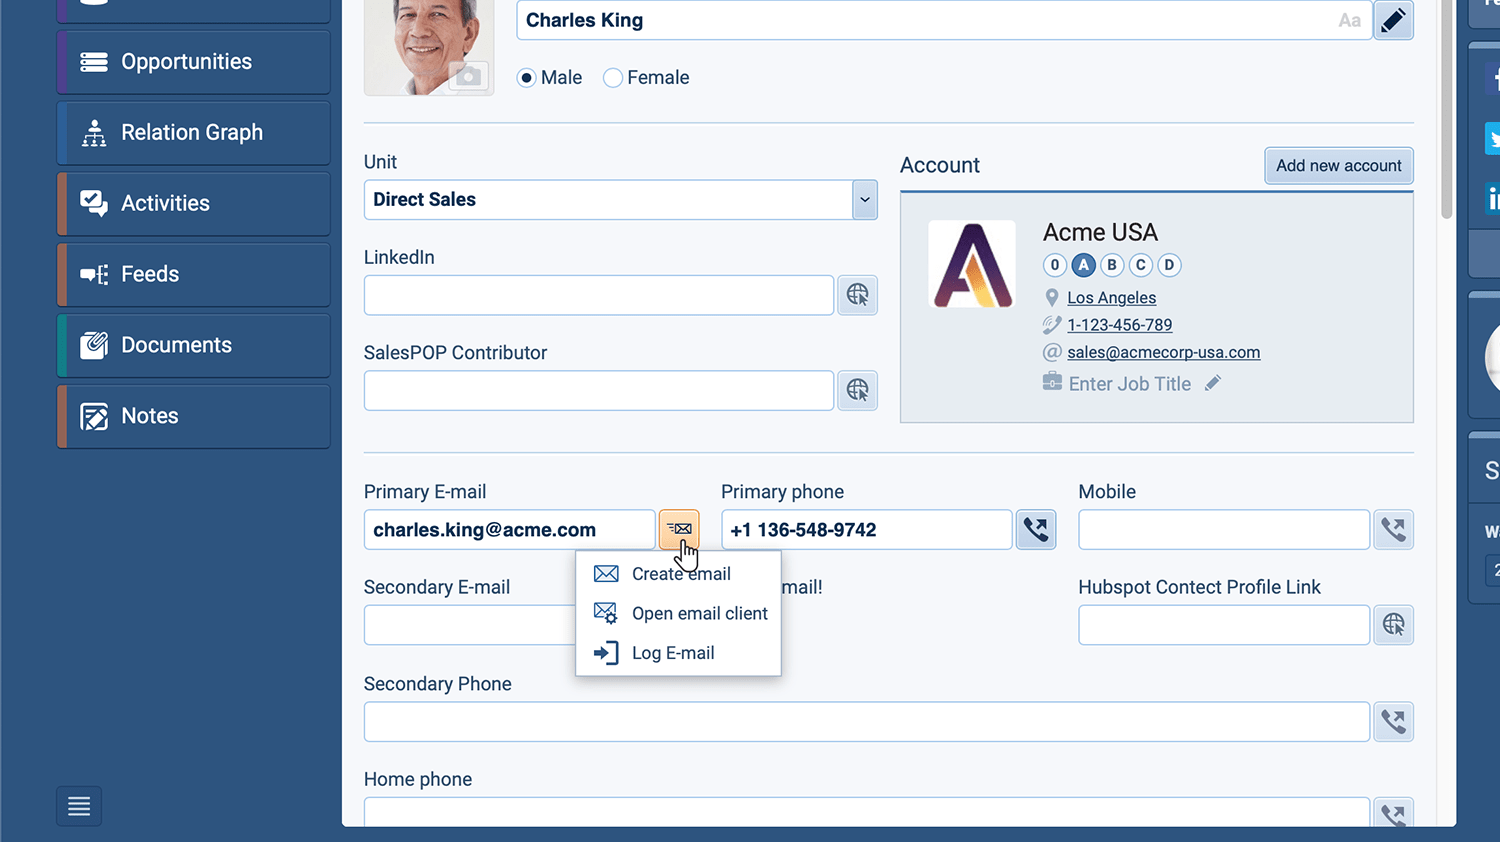This screenshot has height=842, width=1500.
Task: Click the Add new account button
Action: point(1338,166)
